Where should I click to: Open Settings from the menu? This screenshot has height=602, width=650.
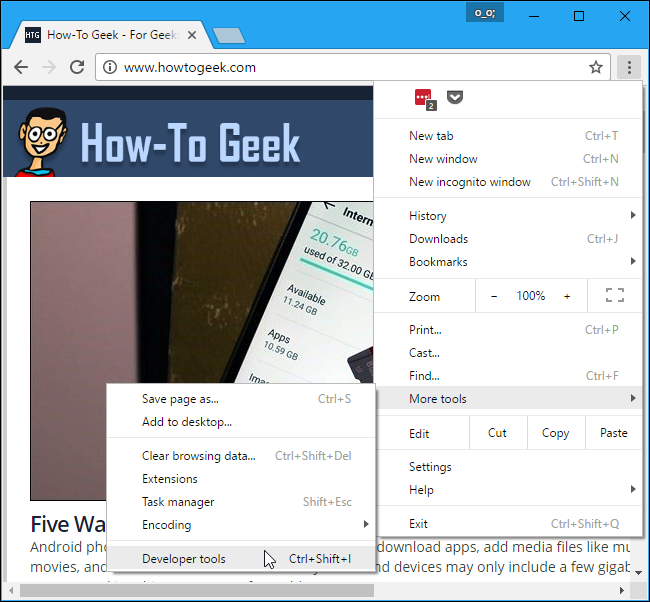(x=508, y=467)
